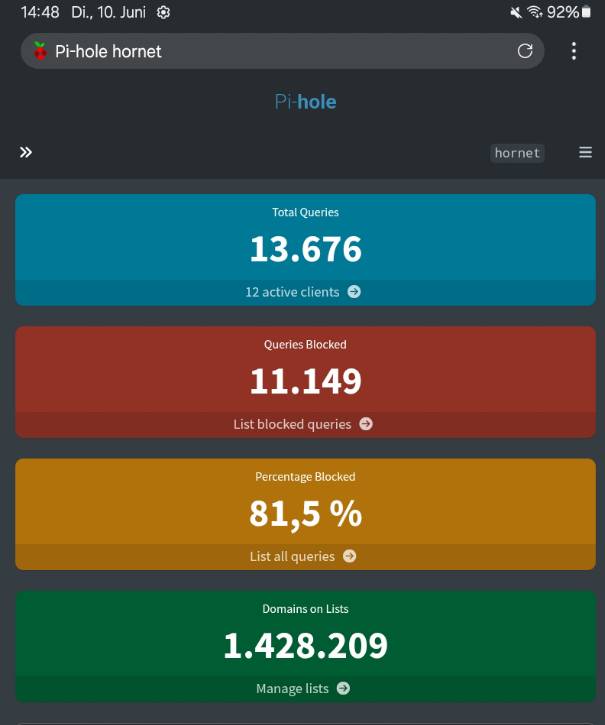The image size is (605, 725).
Task: Click arrow icon beside List all queries
Action: (350, 556)
